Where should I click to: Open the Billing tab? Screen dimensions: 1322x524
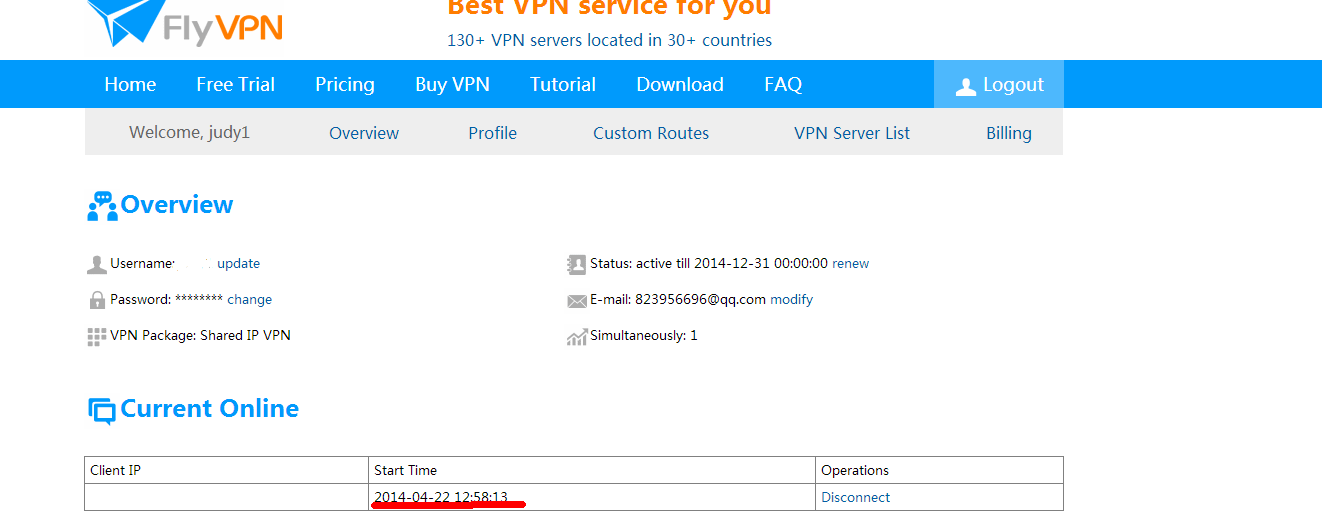1009,133
